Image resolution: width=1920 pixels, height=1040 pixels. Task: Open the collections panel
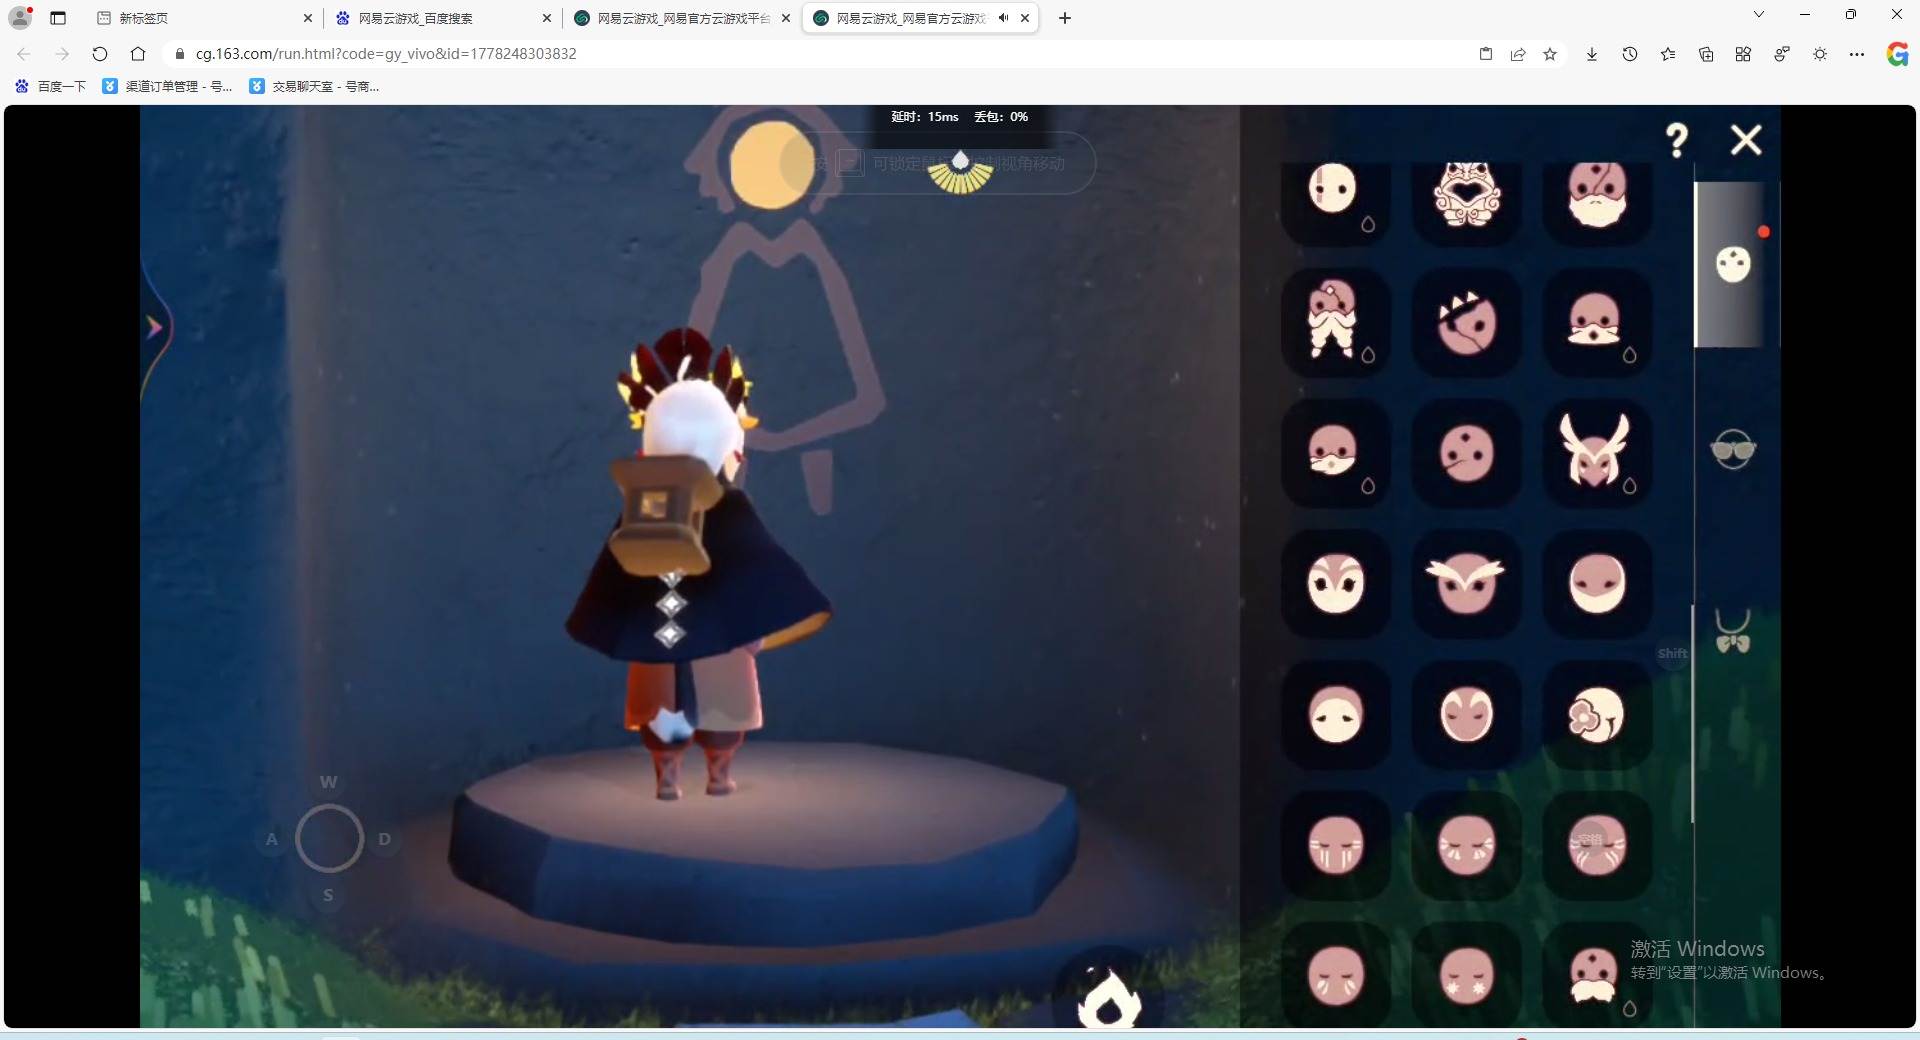[x=1706, y=54]
